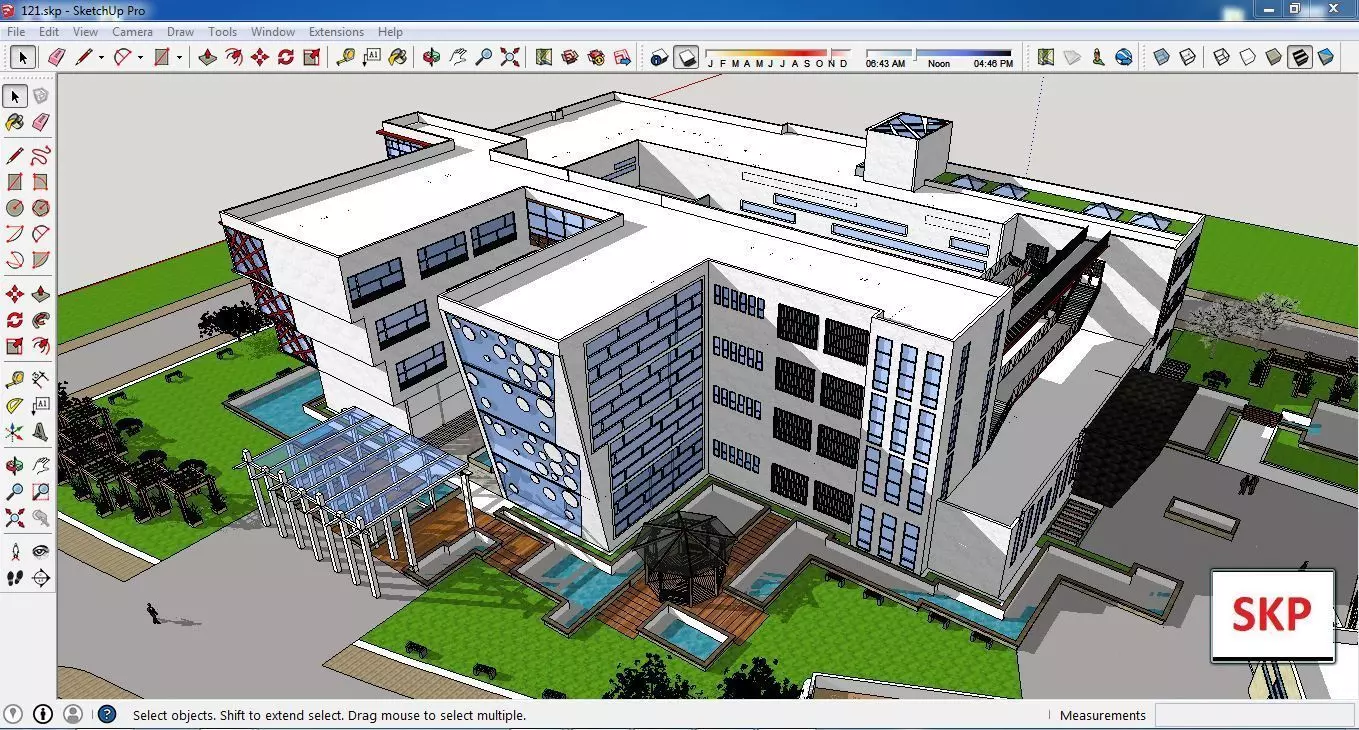The image size is (1359, 730).
Task: Choose the 3D Text tool
Action: click(x=40, y=432)
